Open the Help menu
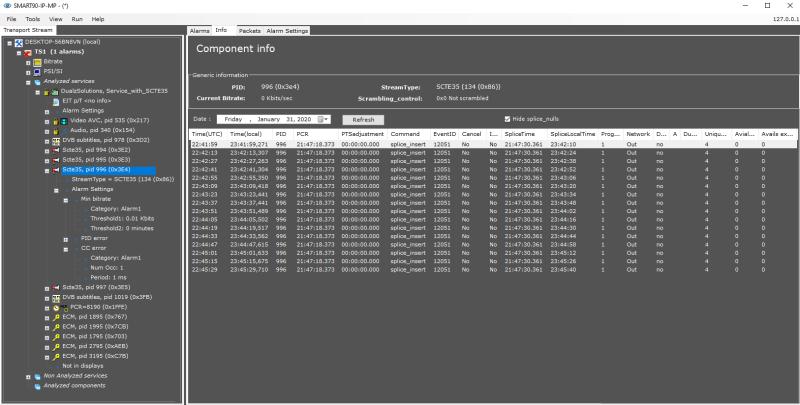Viewport: 800px width, 405px height. [98, 19]
